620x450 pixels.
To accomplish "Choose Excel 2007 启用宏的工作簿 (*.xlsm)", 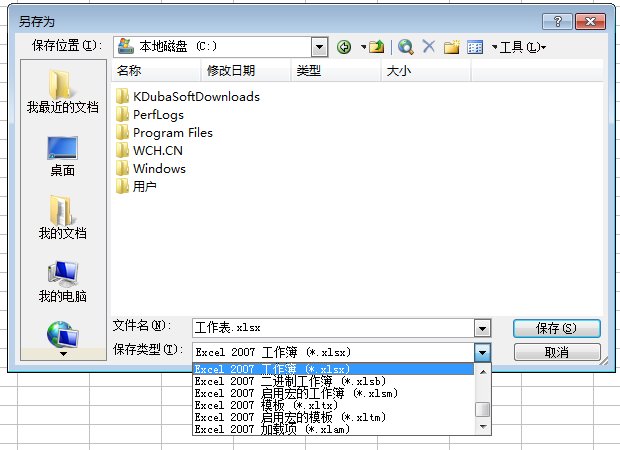I will 333,393.
